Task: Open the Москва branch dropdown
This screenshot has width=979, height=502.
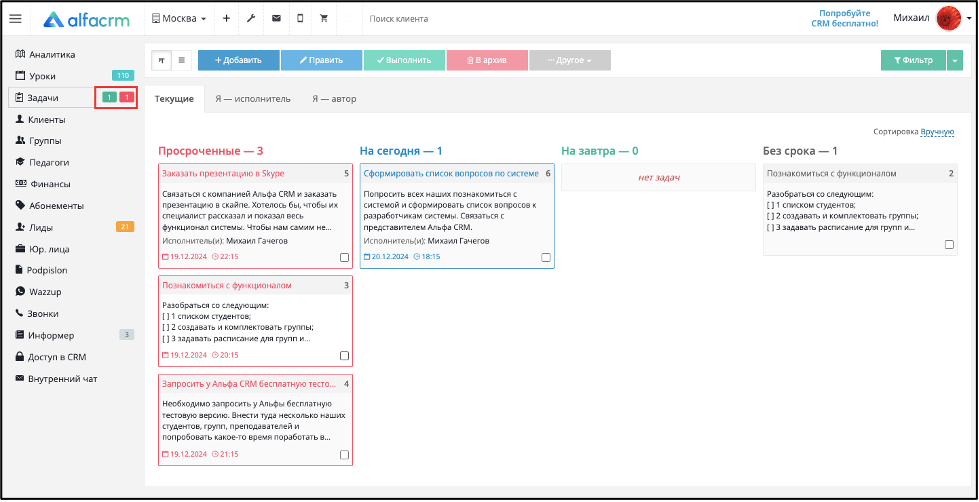Action: 179,19
